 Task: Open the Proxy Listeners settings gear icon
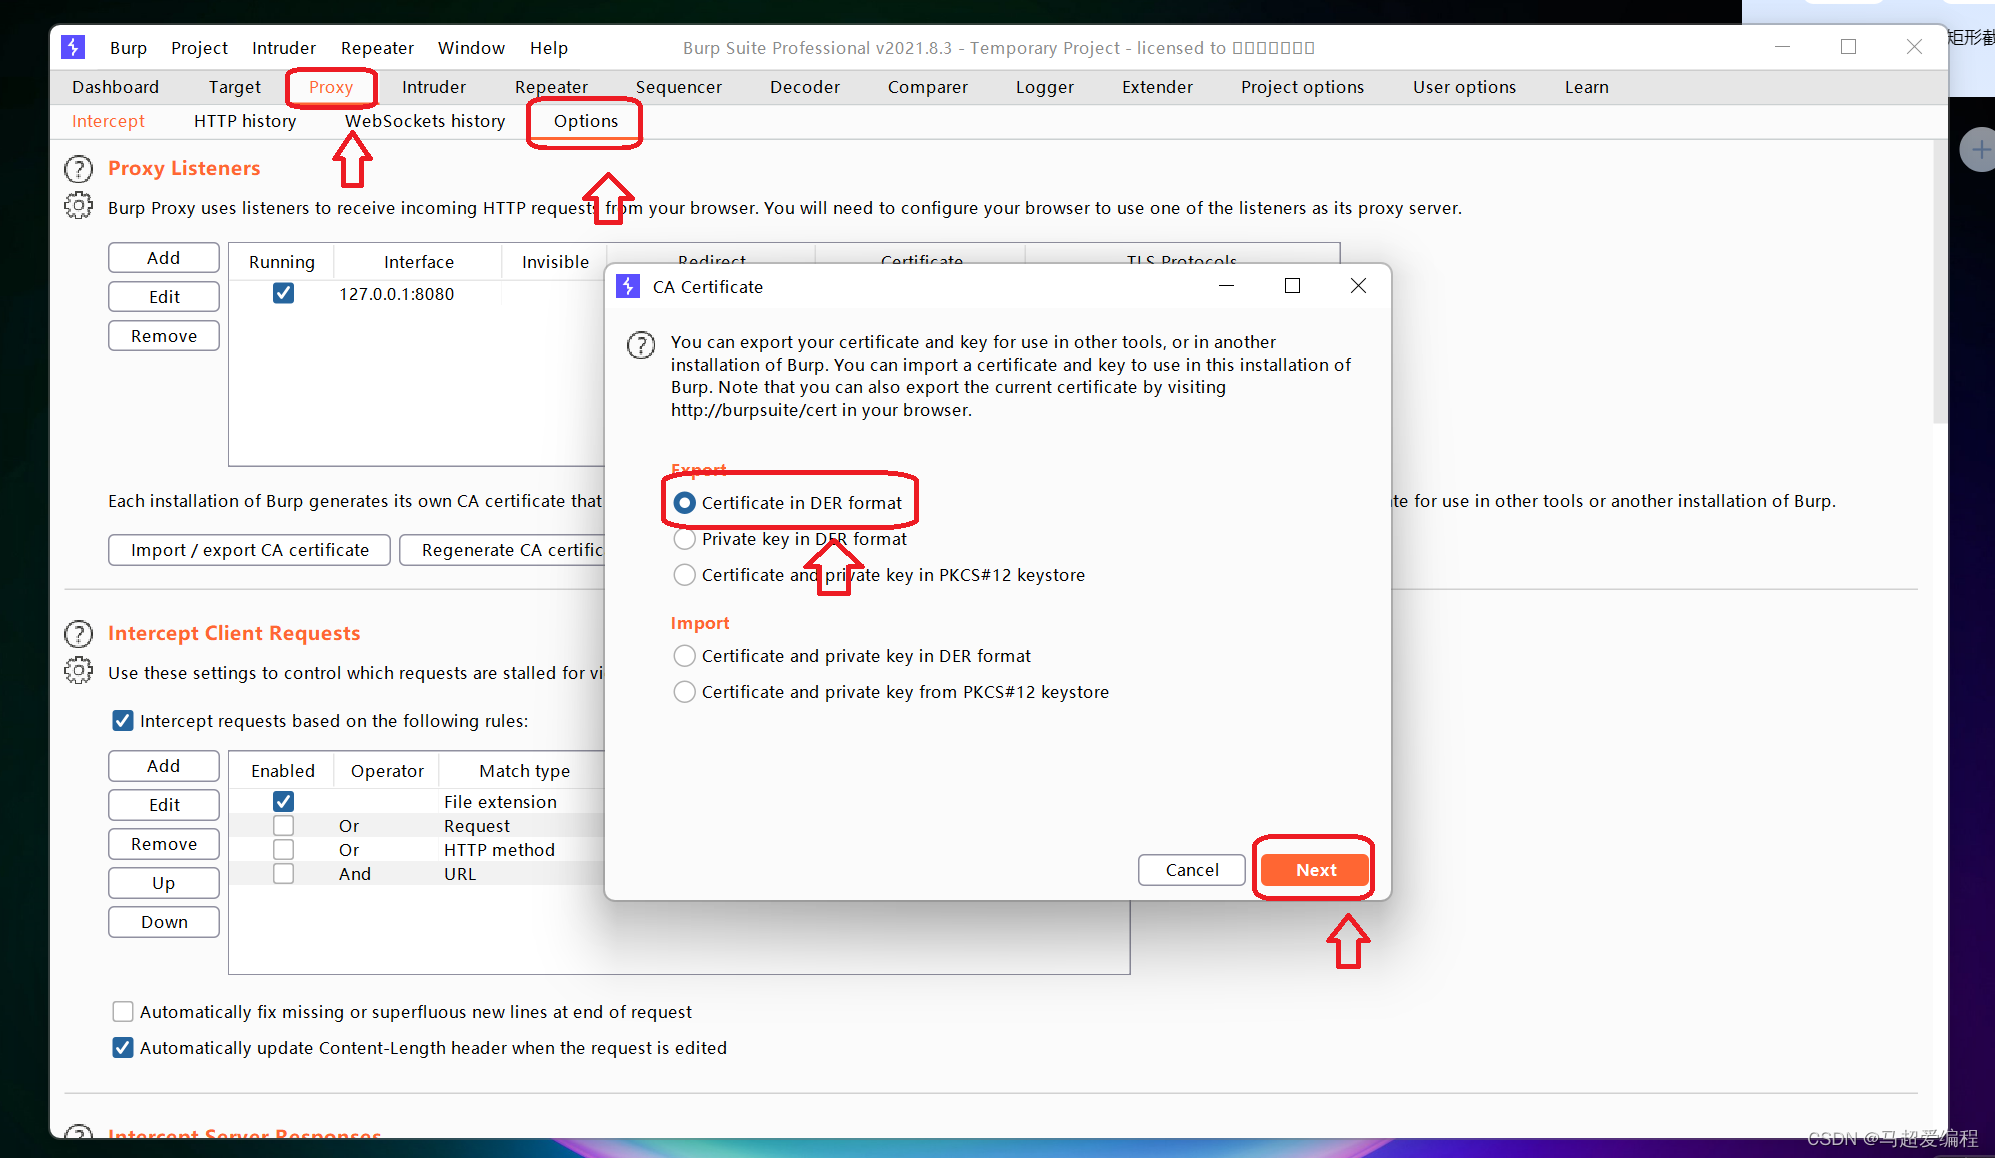coord(78,206)
